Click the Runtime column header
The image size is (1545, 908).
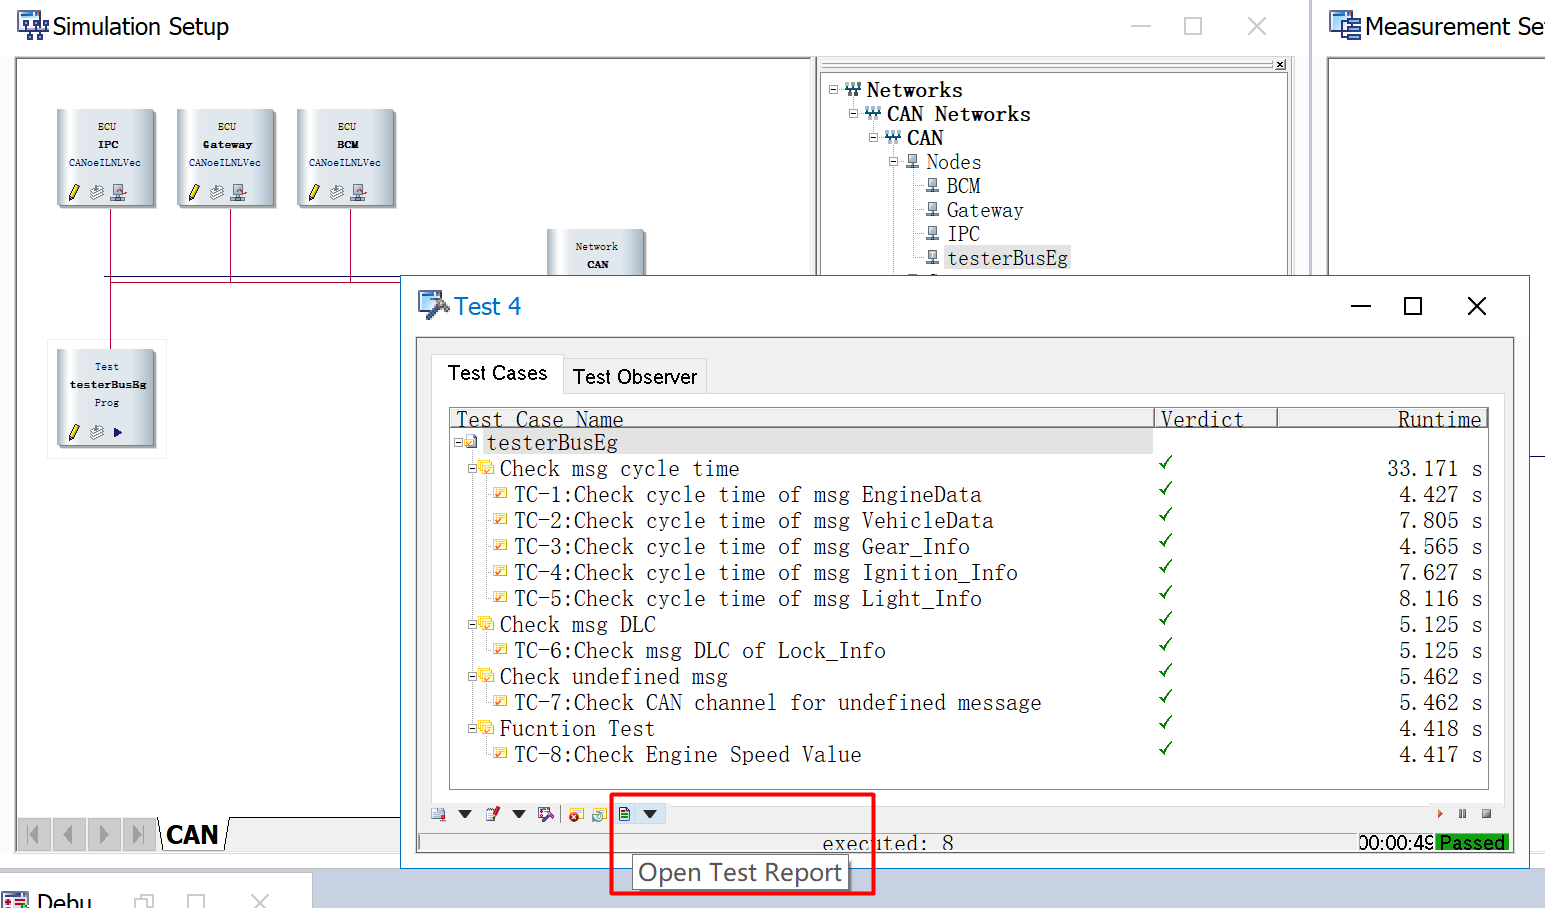(1382, 419)
